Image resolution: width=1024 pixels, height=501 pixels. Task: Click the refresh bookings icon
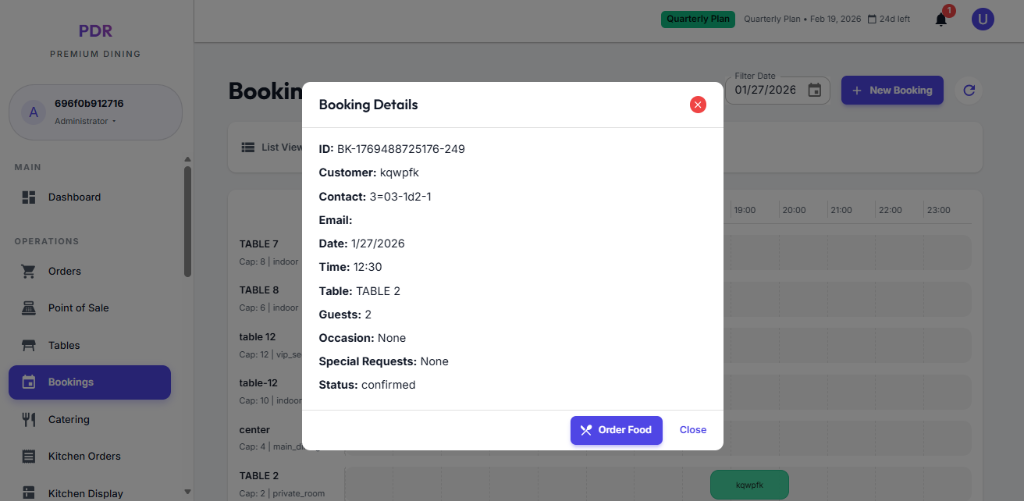pos(968,90)
